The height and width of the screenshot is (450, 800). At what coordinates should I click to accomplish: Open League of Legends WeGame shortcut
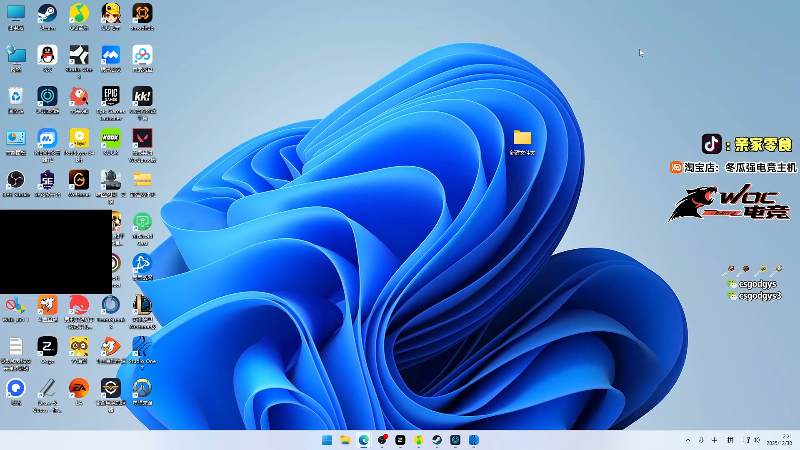click(142, 305)
